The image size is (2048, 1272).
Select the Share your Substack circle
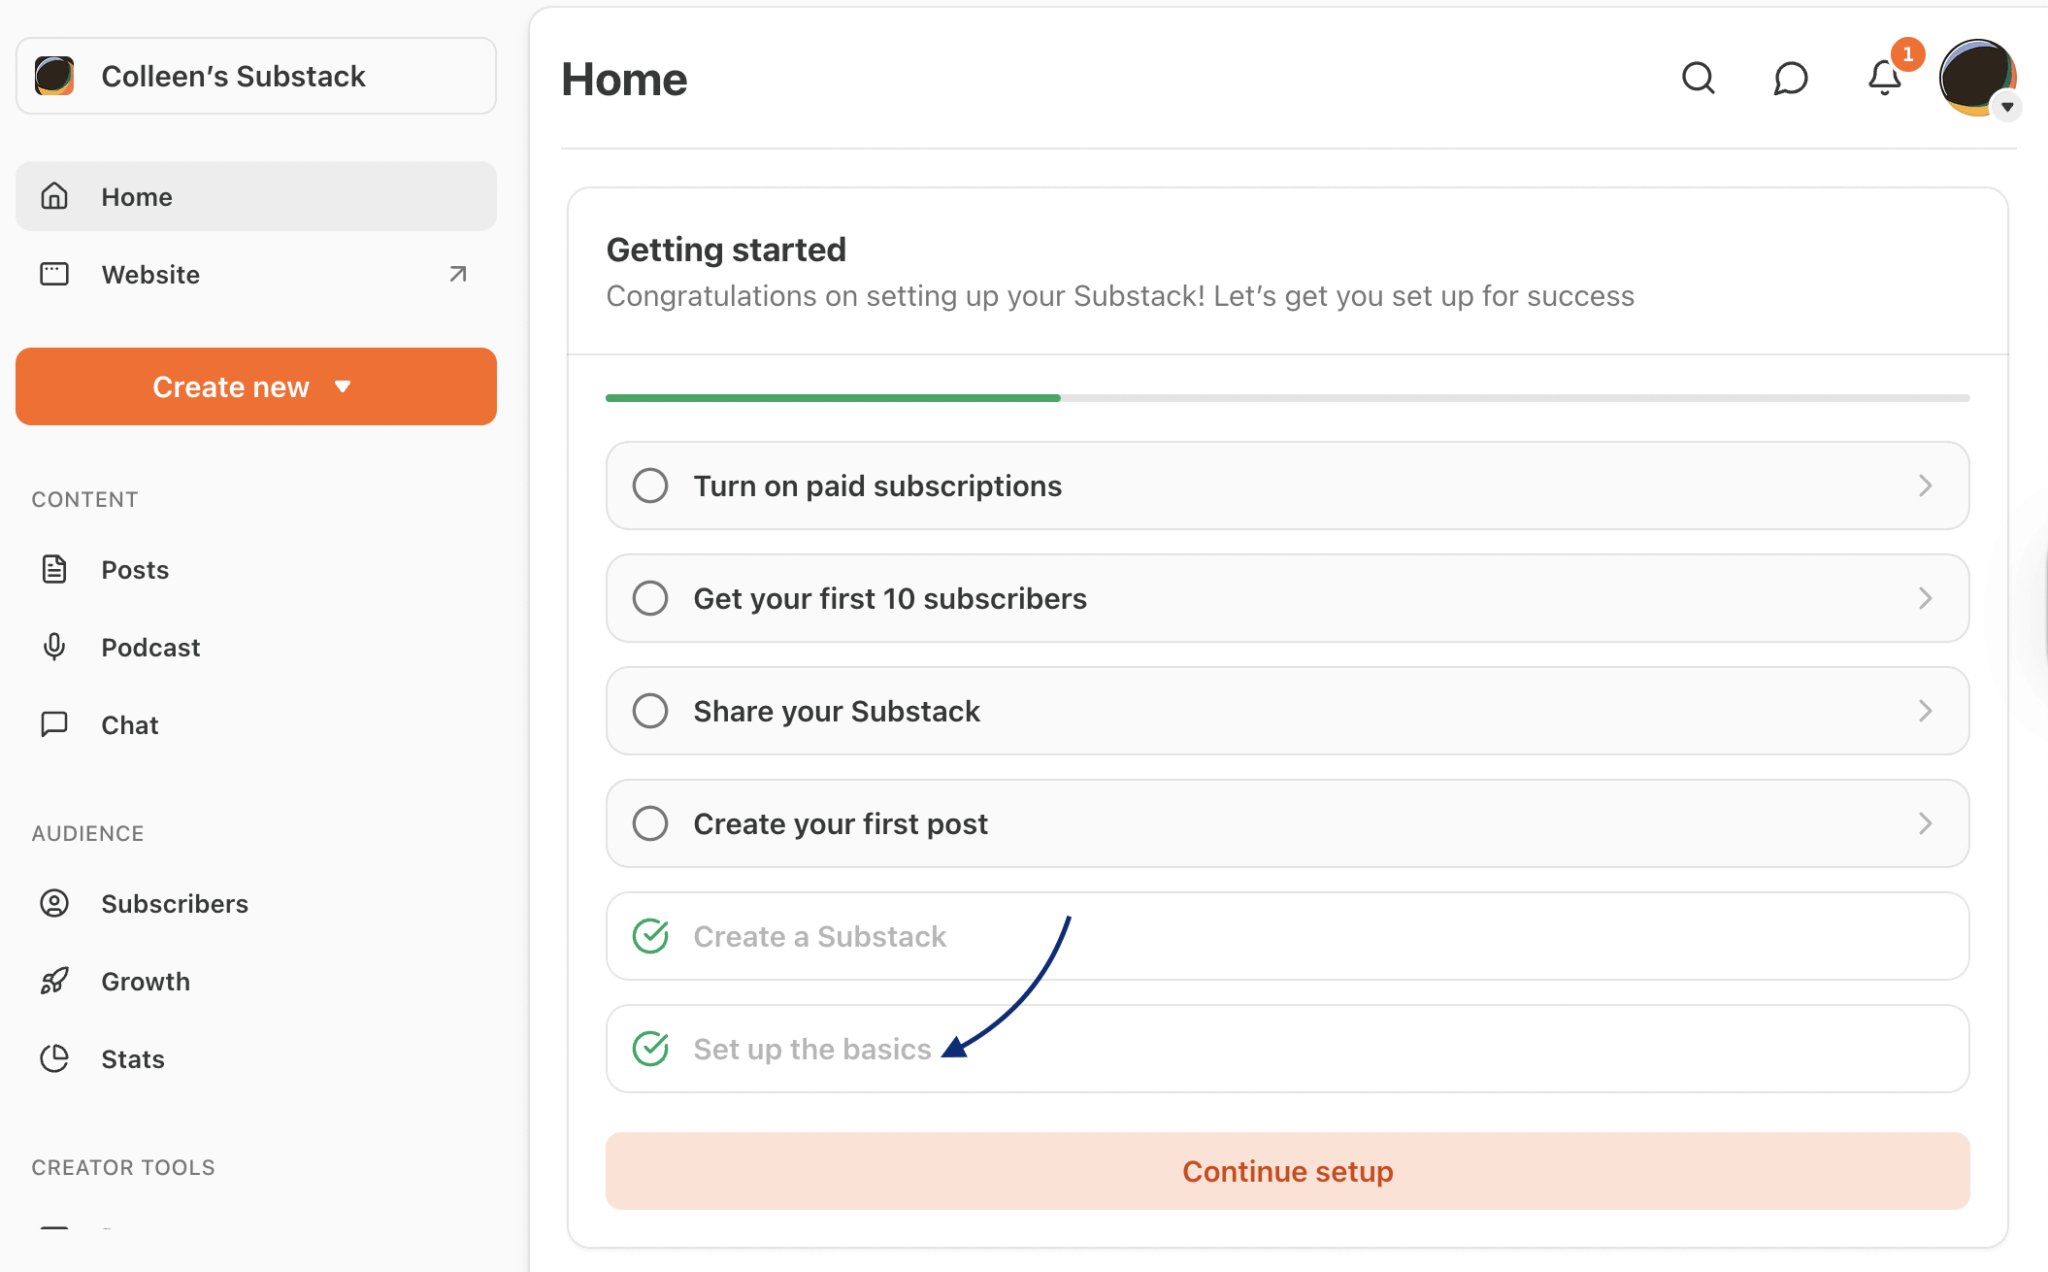pos(650,710)
